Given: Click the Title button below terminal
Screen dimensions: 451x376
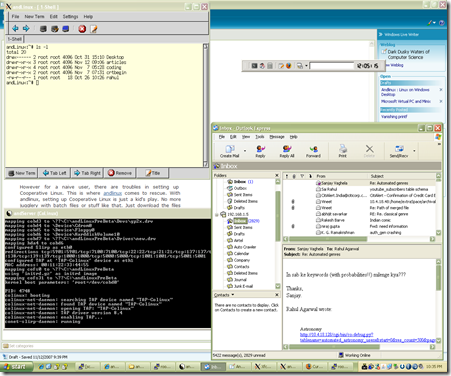Looking at the screenshot, I should (153, 173).
